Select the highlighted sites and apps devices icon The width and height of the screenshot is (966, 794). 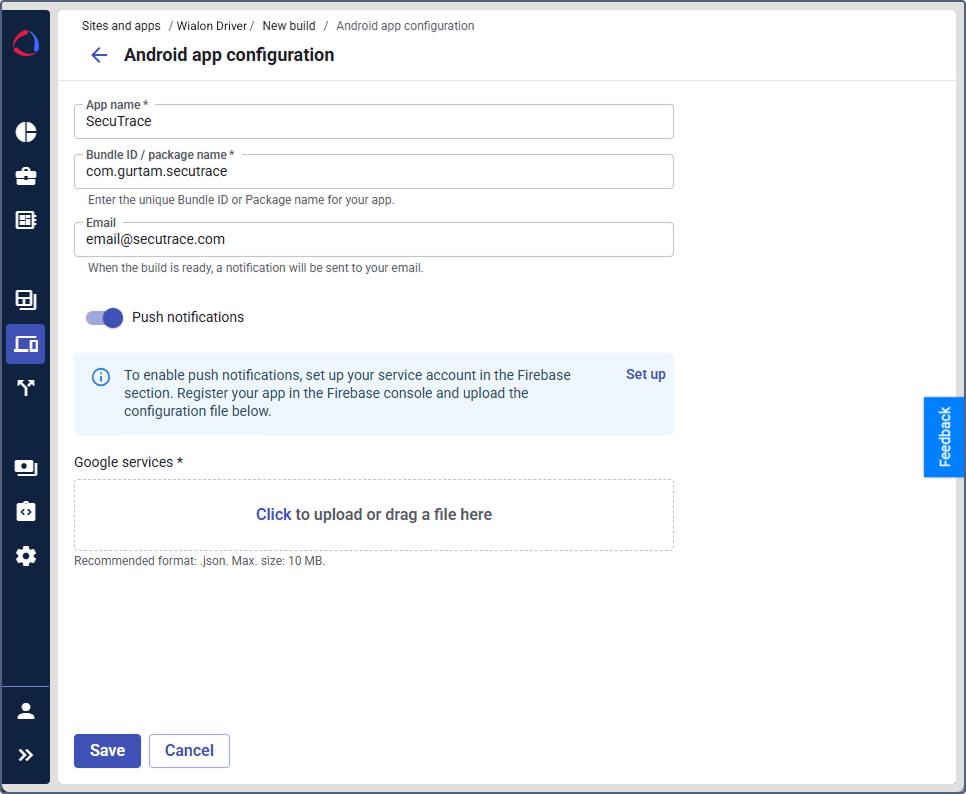tap(26, 344)
